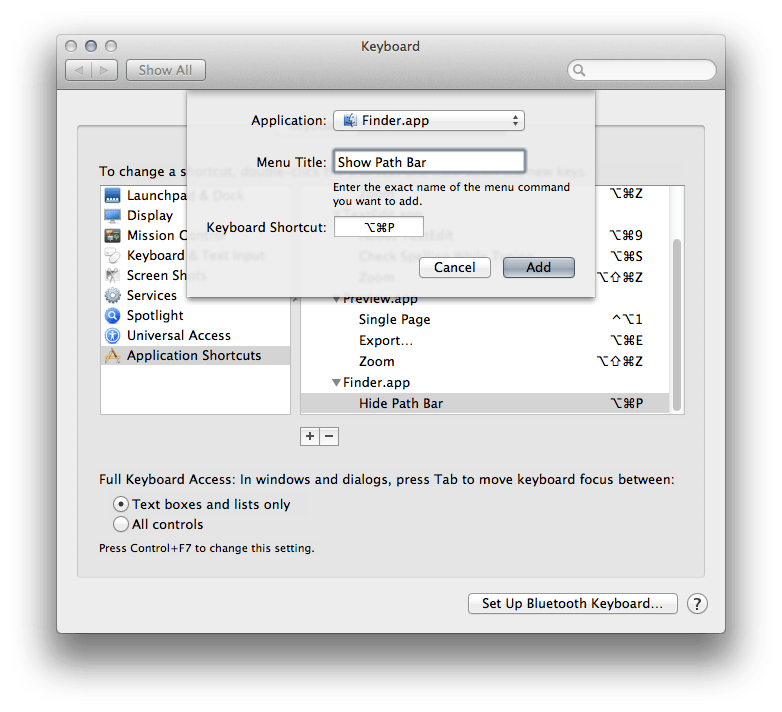Select the Display label in sidebar

150,215
